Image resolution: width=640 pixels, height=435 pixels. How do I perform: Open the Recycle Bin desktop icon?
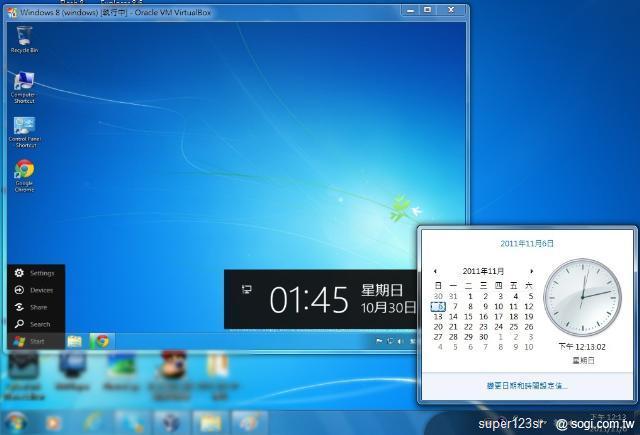point(24,39)
